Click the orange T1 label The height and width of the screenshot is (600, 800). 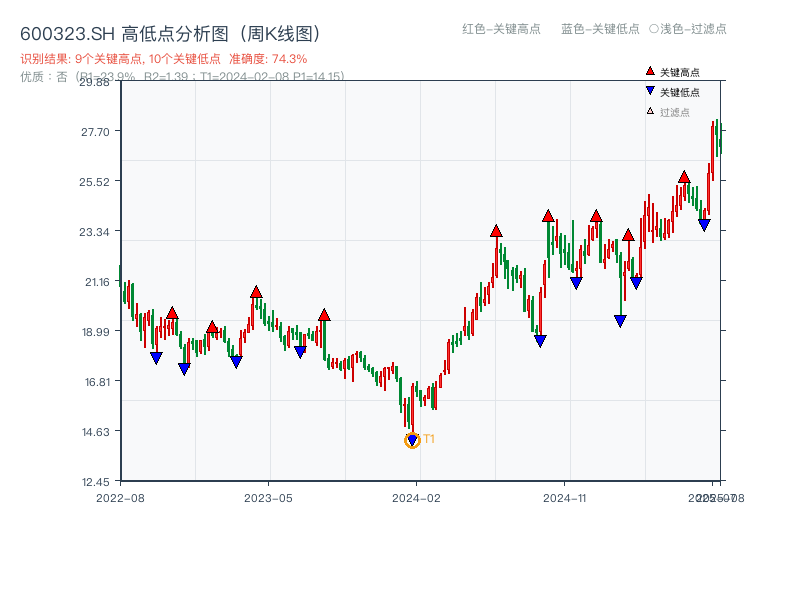pos(429,439)
